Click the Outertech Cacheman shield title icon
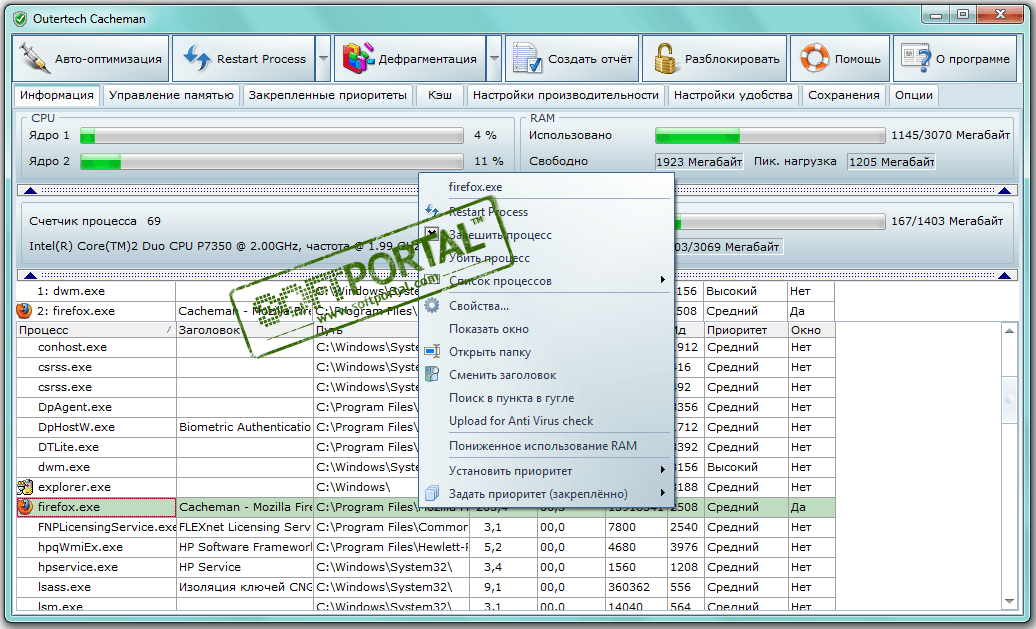Screen dimensions: 1036x629 (x=20, y=19)
